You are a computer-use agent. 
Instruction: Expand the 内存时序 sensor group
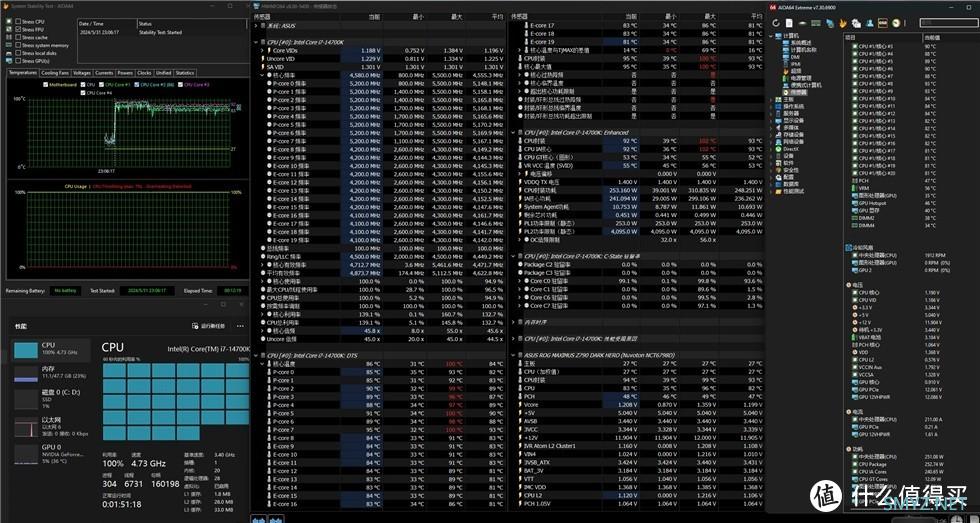[513, 322]
